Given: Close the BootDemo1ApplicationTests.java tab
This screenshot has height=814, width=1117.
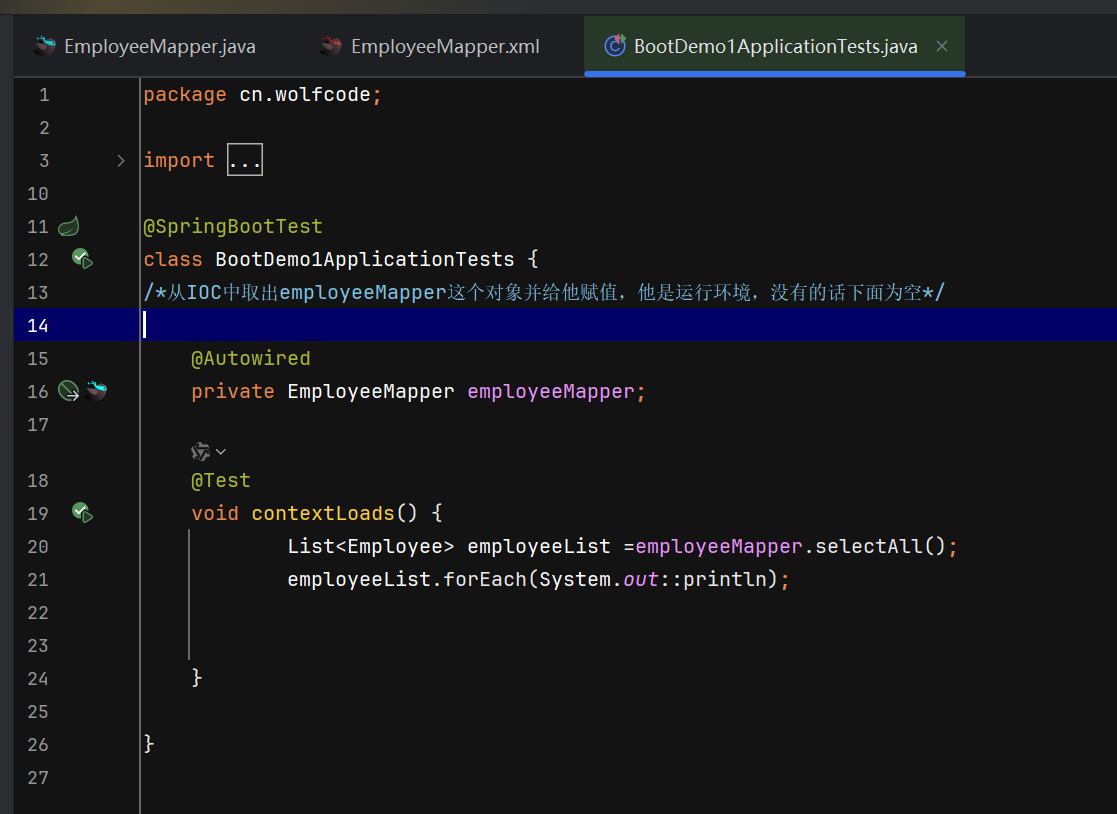Looking at the screenshot, I should pyautogui.click(x=942, y=46).
